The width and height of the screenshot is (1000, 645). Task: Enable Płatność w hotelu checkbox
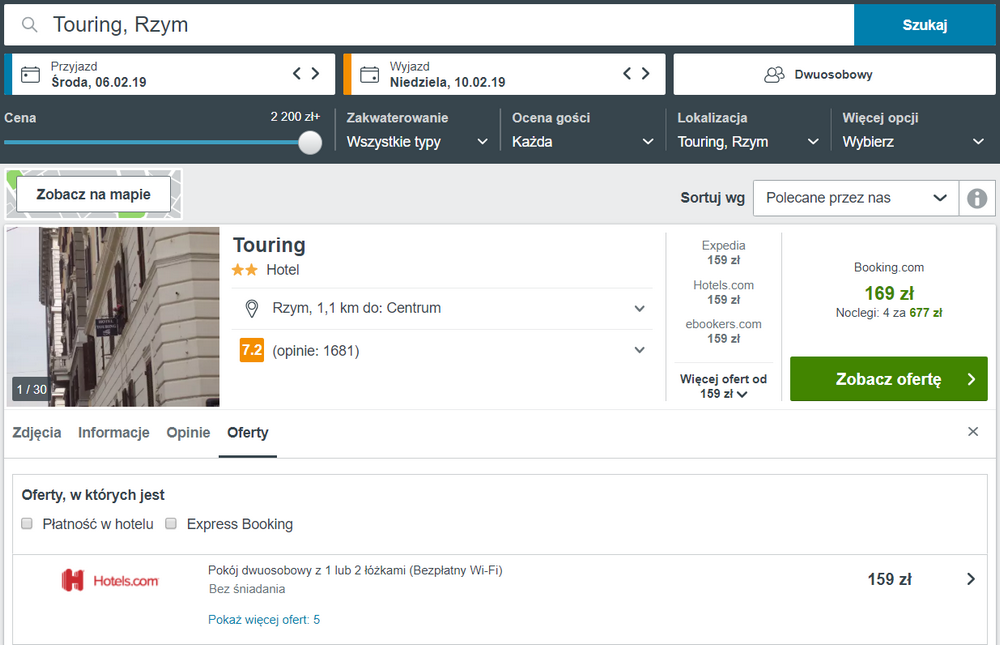click(x=27, y=524)
